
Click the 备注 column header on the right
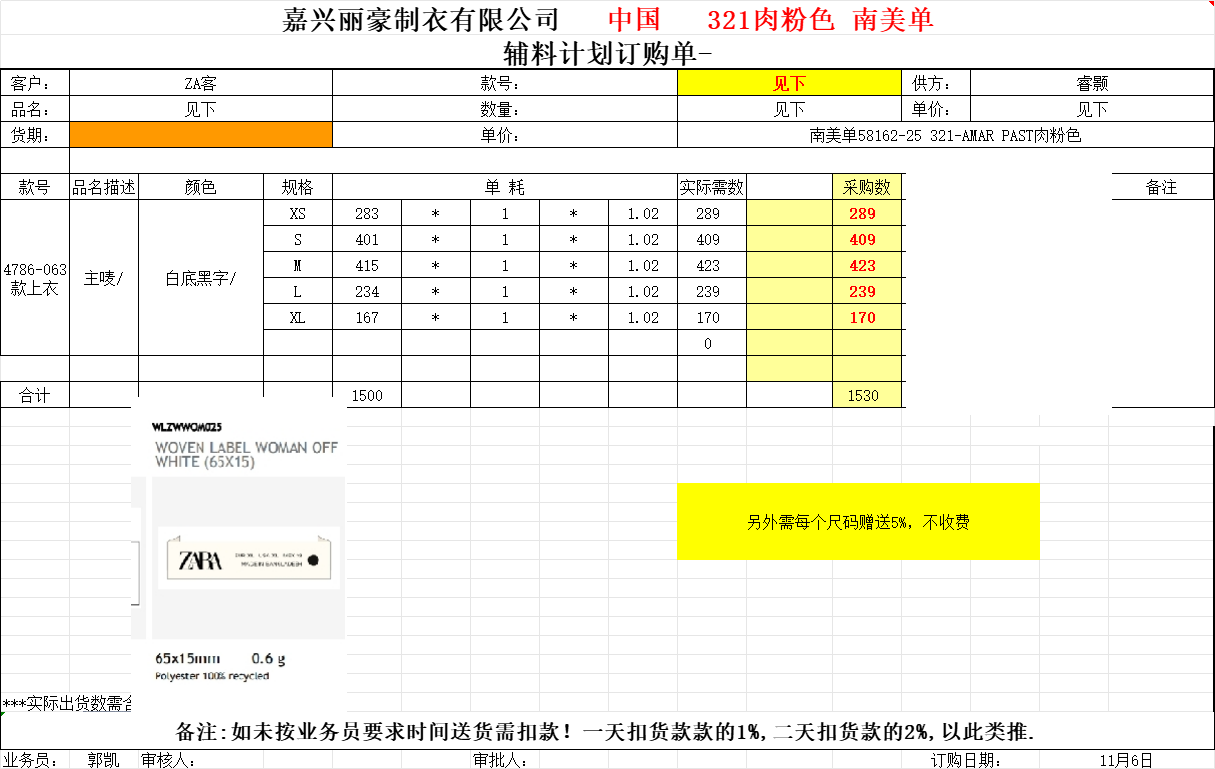coord(1162,187)
